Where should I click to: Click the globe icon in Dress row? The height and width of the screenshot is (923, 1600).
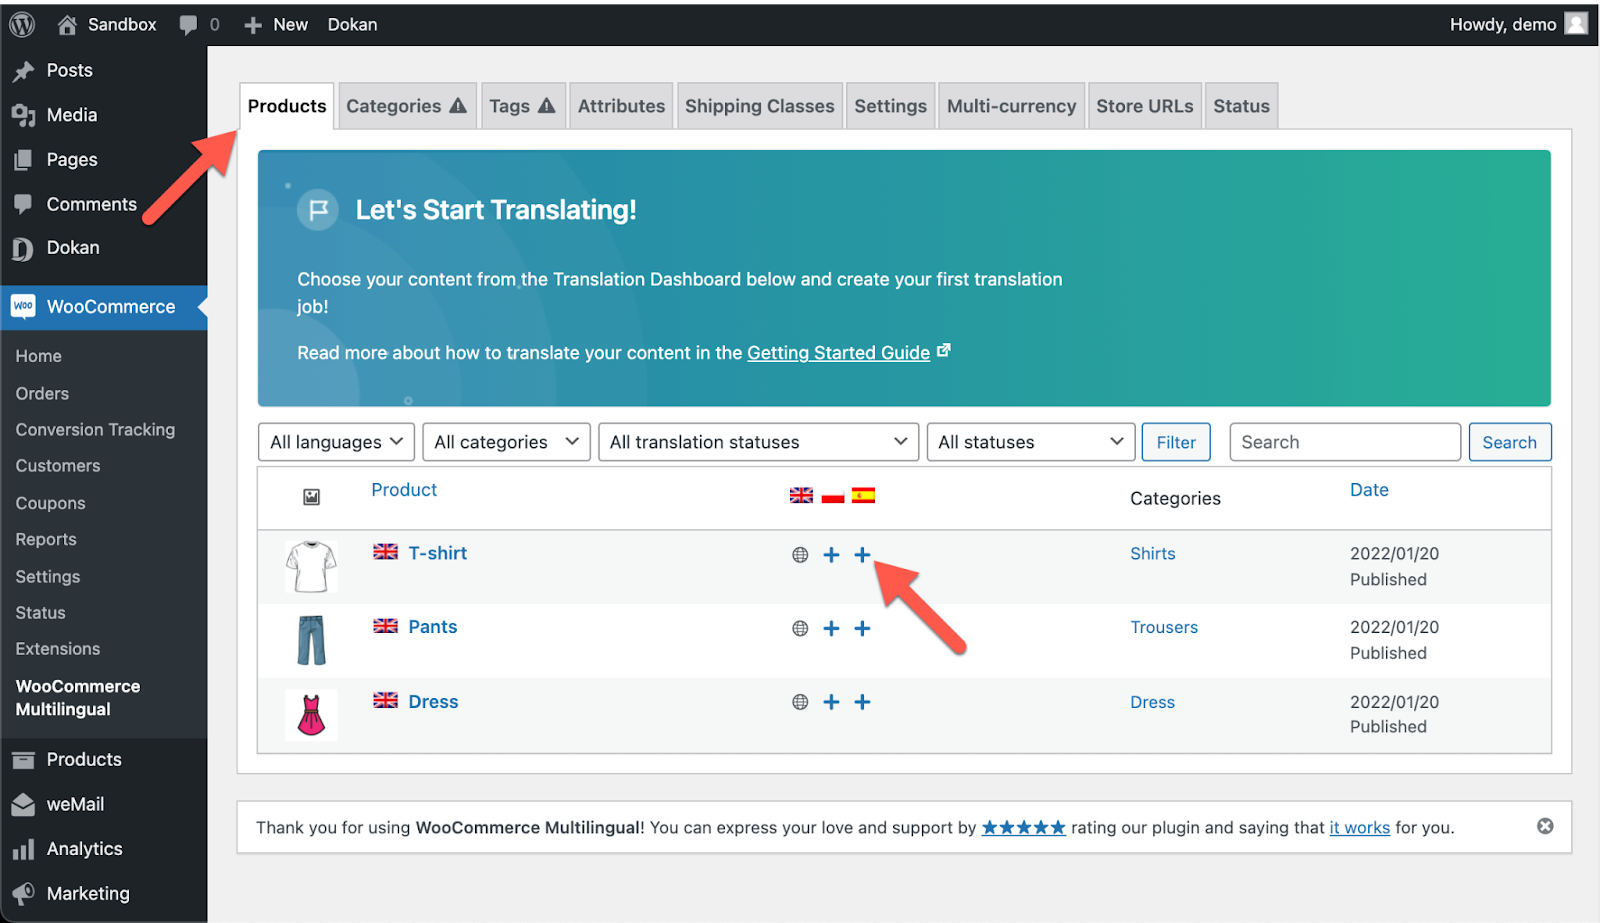(x=800, y=702)
